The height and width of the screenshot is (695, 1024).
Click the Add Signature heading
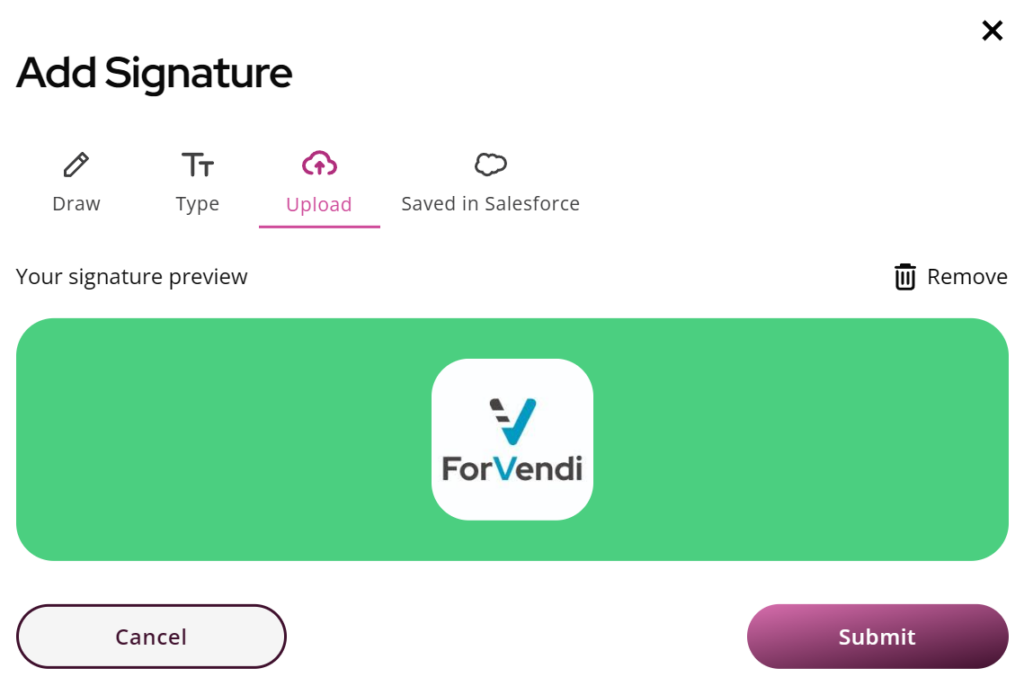tap(154, 73)
